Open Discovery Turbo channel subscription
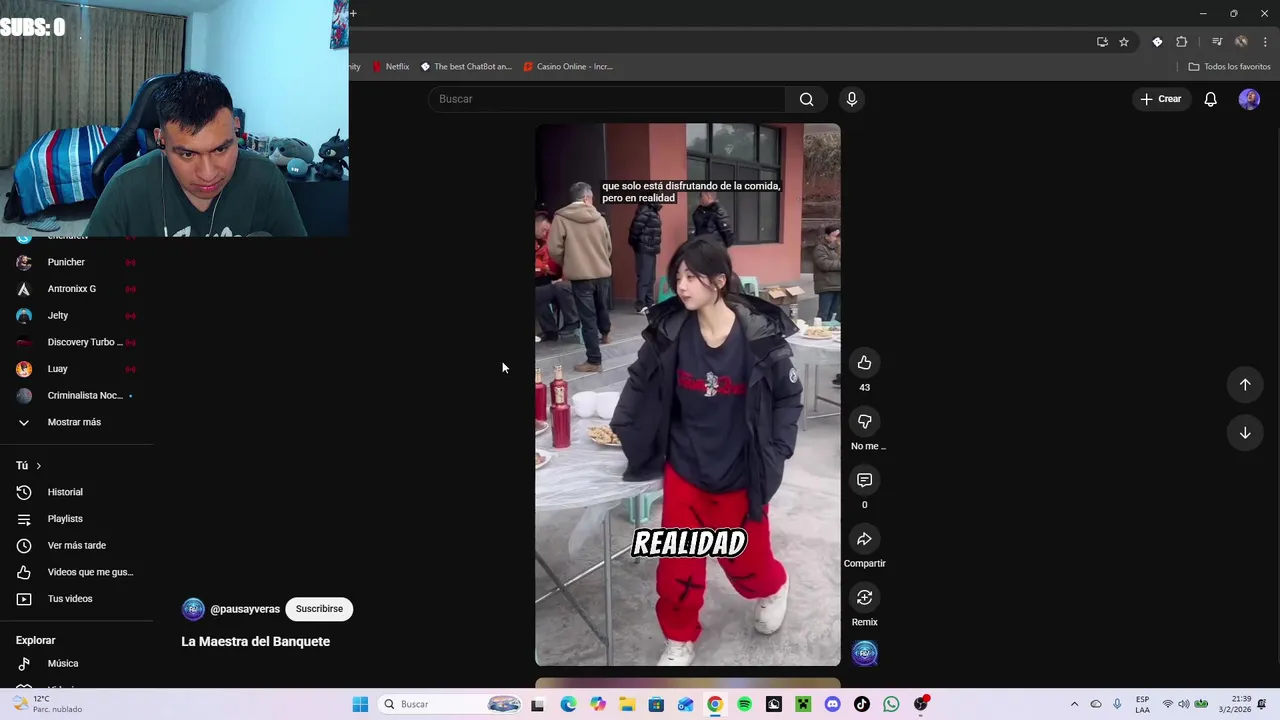The width and height of the screenshot is (1280, 720). (76, 342)
